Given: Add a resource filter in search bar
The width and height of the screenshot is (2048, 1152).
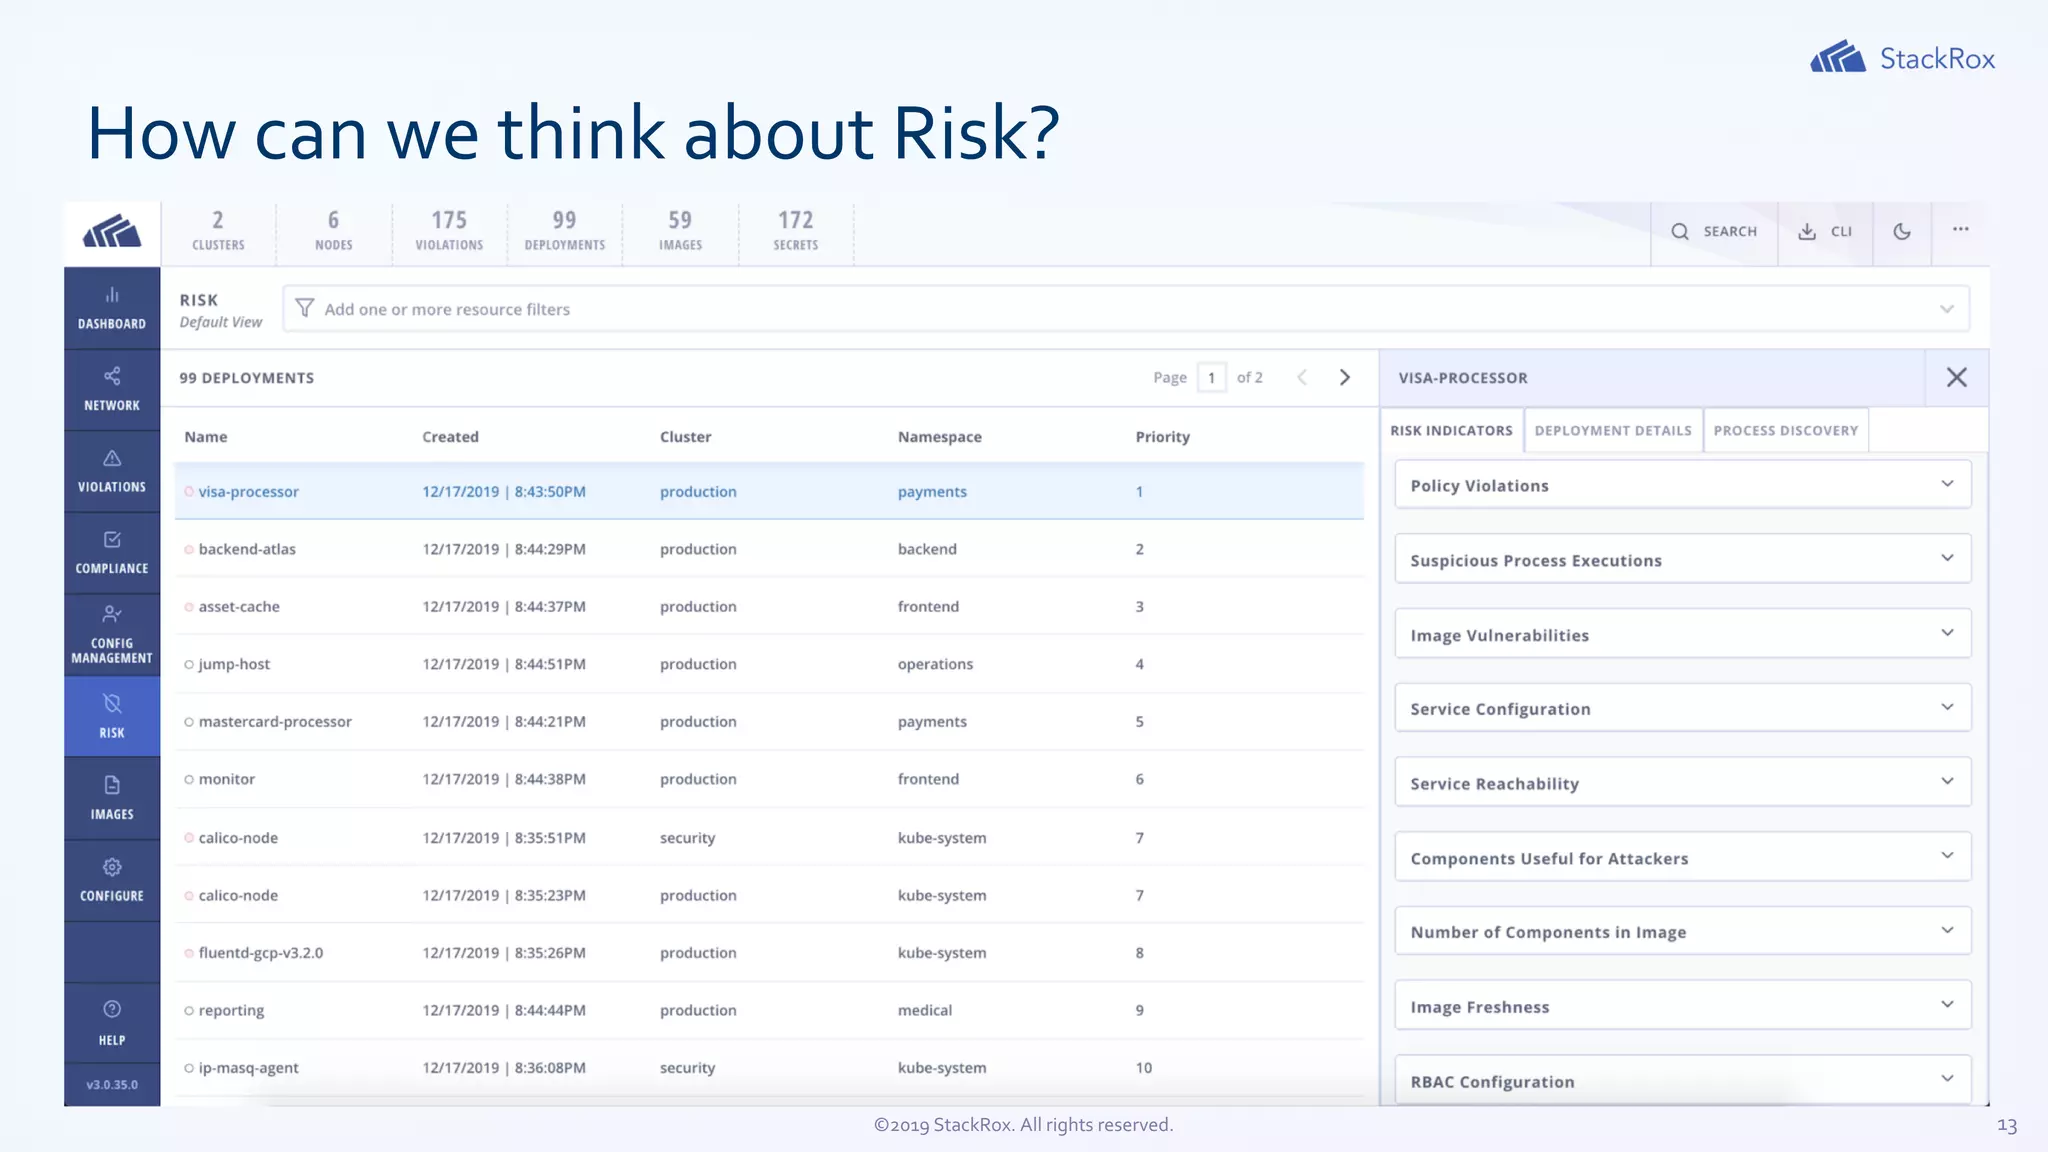Looking at the screenshot, I should 1125,309.
